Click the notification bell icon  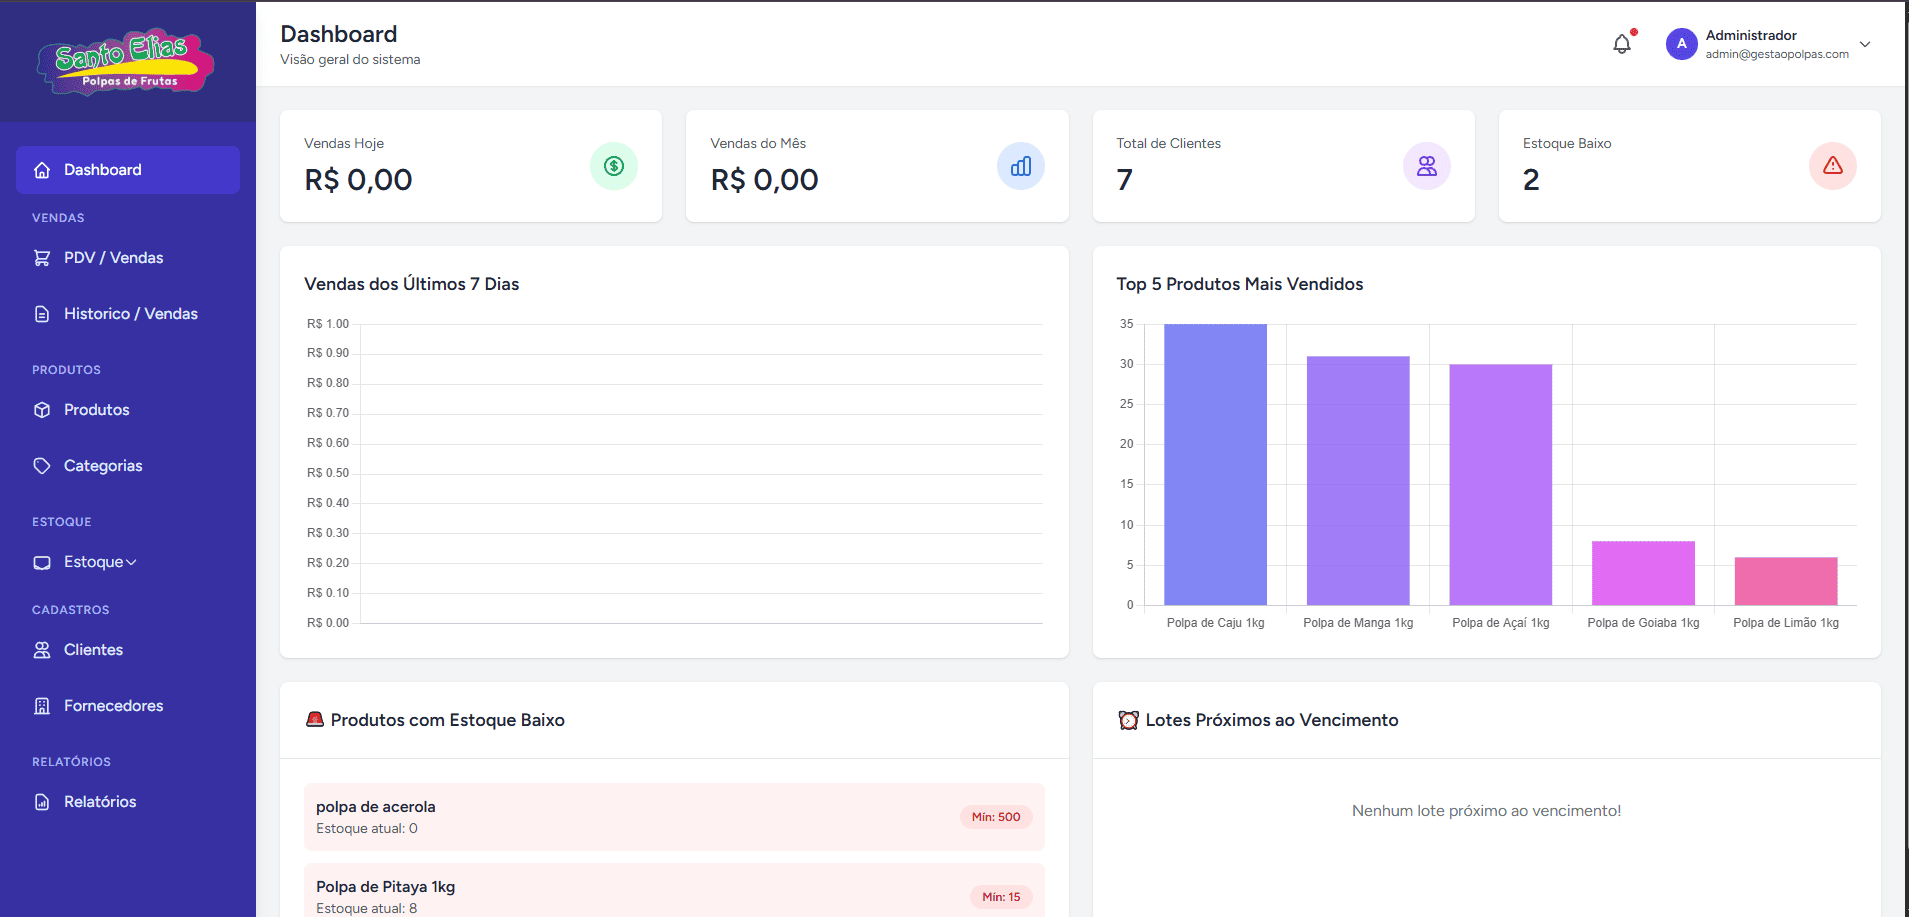1622,44
